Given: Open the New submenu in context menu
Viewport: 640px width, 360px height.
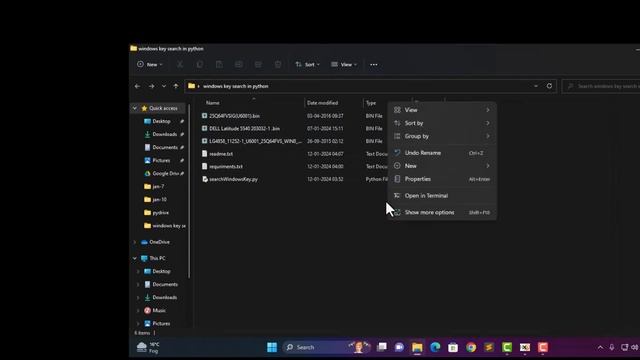Looking at the screenshot, I should (x=442, y=166).
